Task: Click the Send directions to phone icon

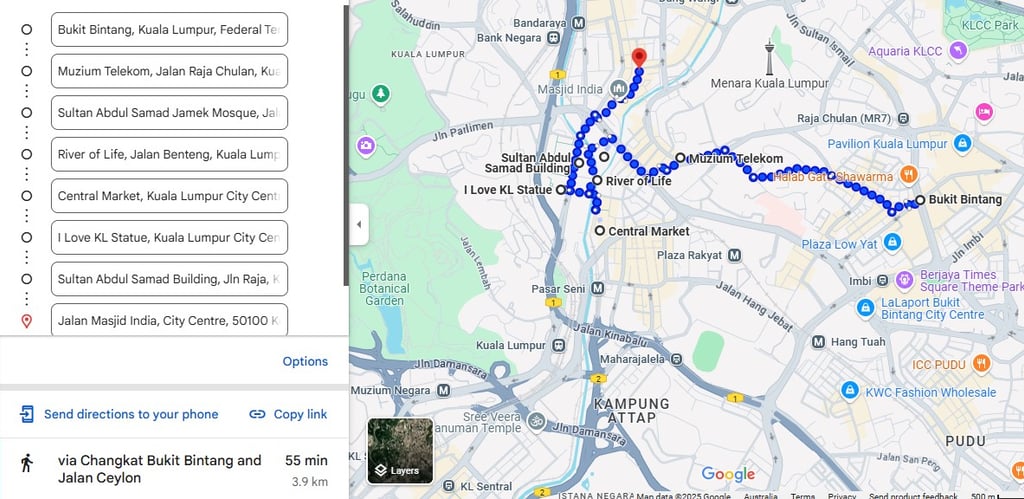Action: 27,414
